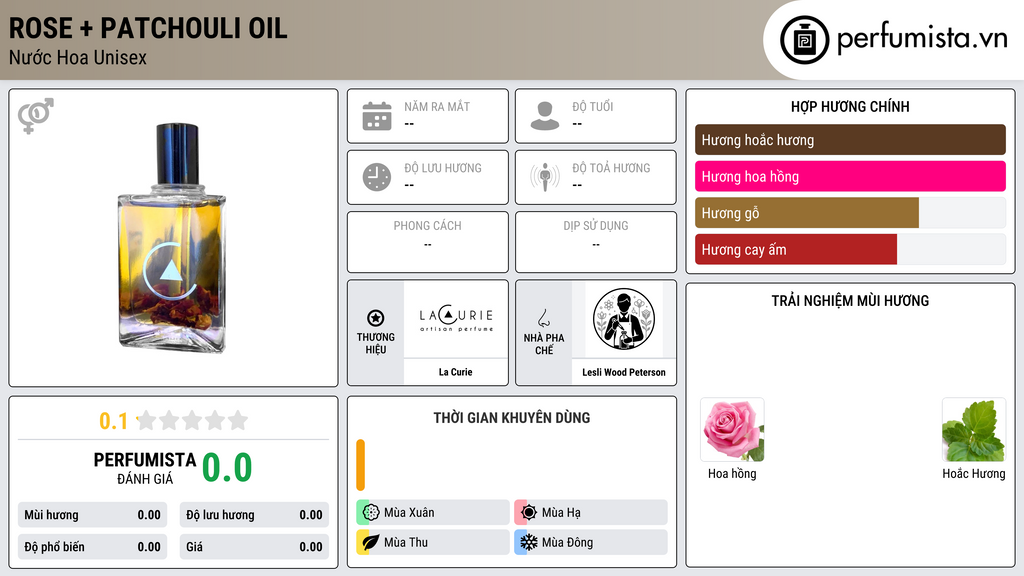Click the Dịp Sử Dụng info box

click(x=596, y=242)
